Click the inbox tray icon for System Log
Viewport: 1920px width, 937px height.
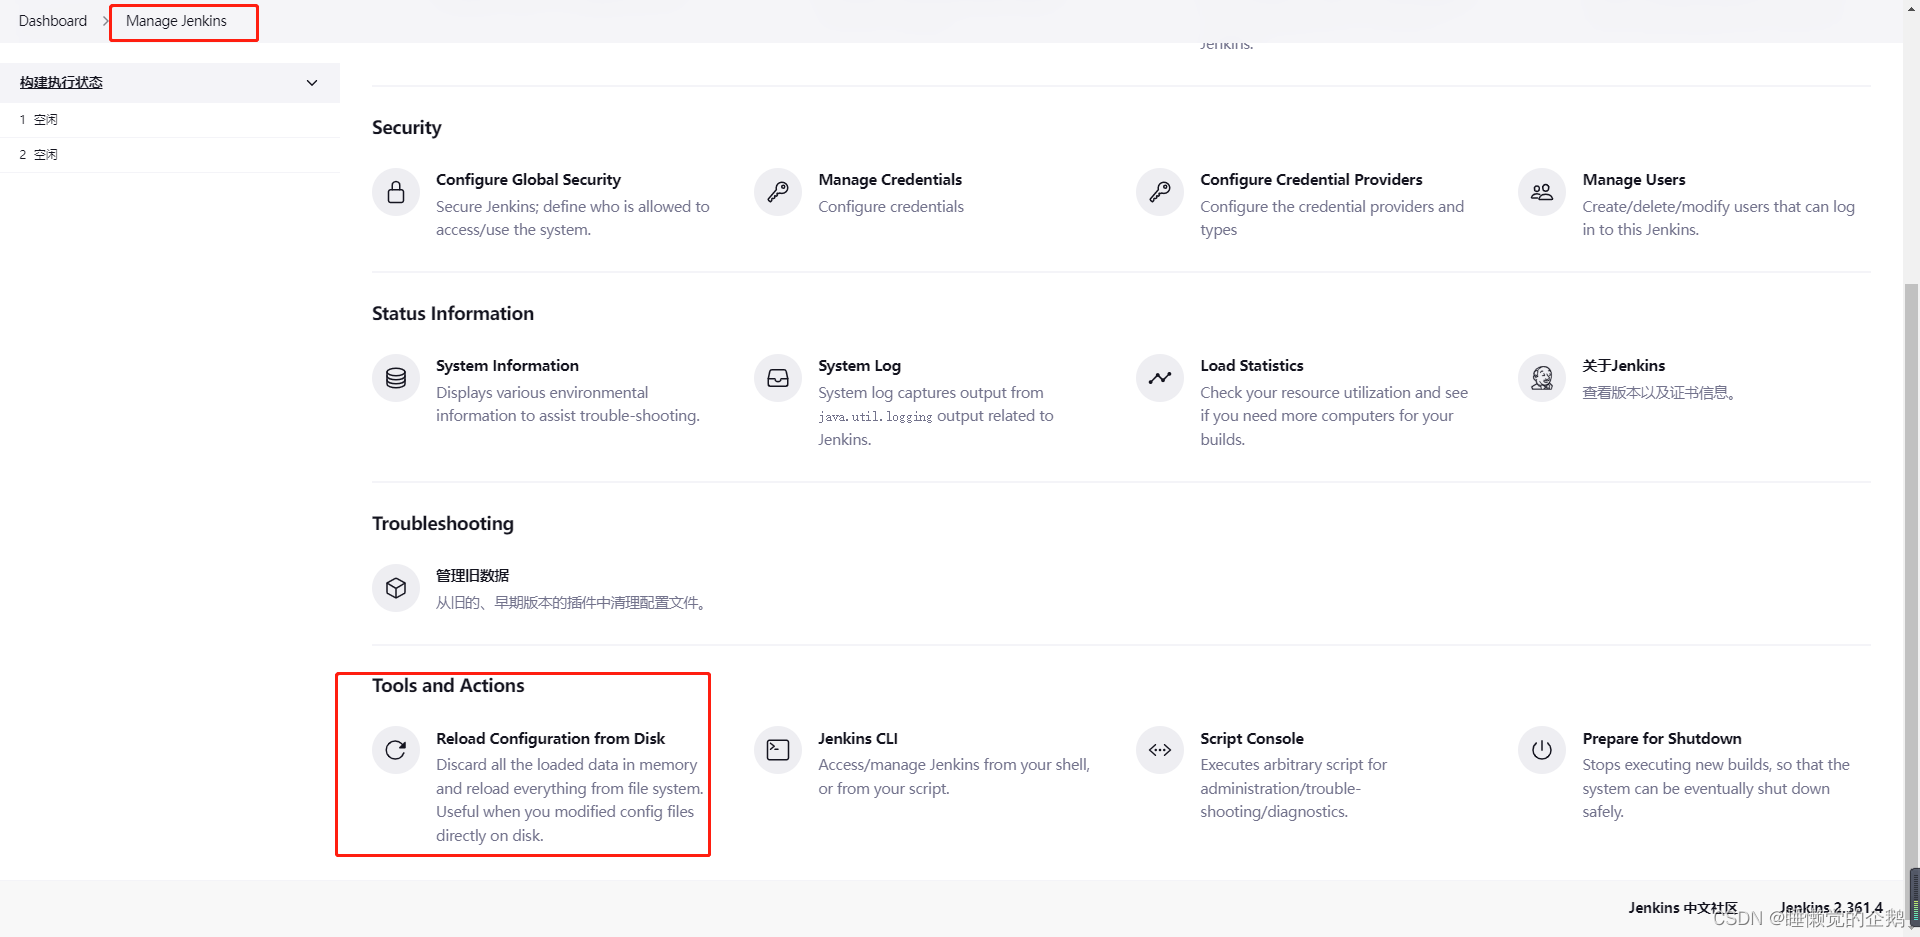[778, 378]
